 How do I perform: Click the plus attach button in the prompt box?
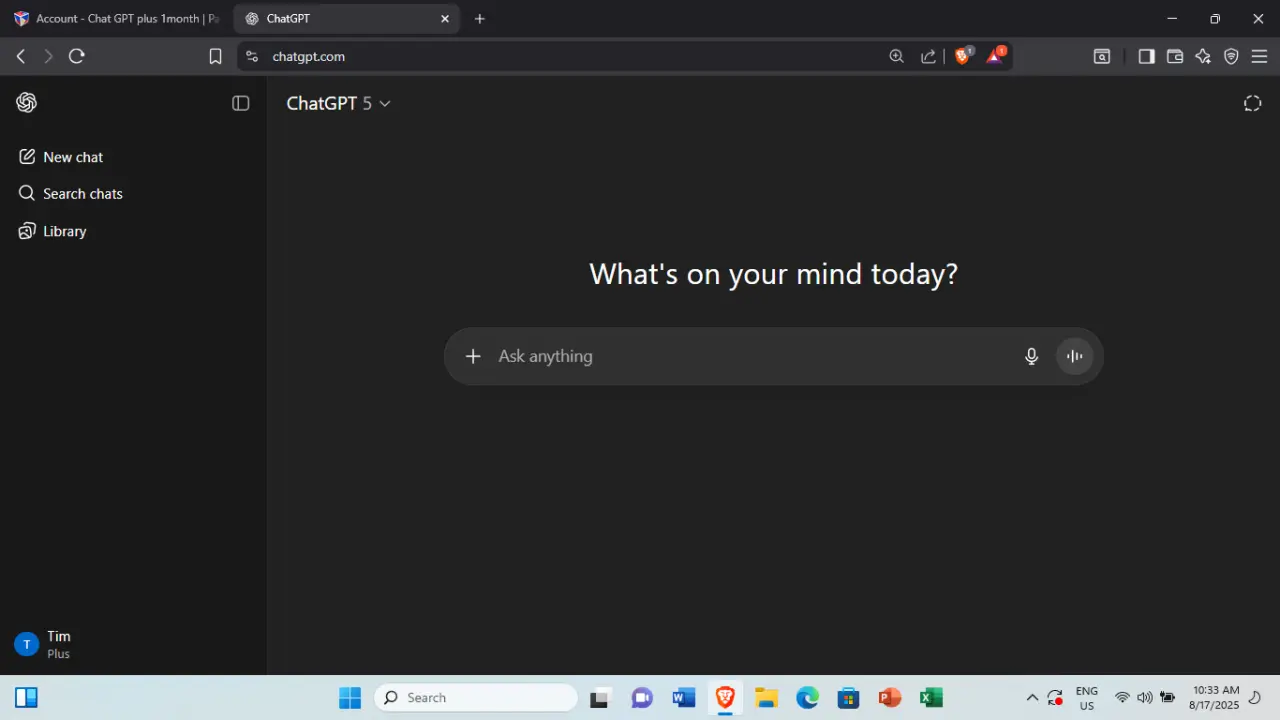(x=473, y=356)
